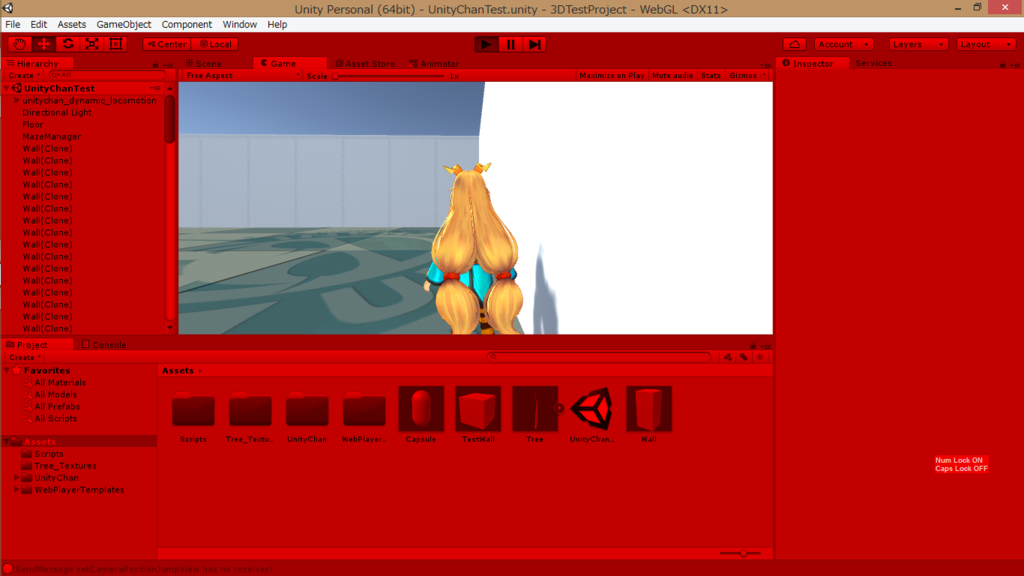
Task: Open the Layers dropdown
Action: 918,44
